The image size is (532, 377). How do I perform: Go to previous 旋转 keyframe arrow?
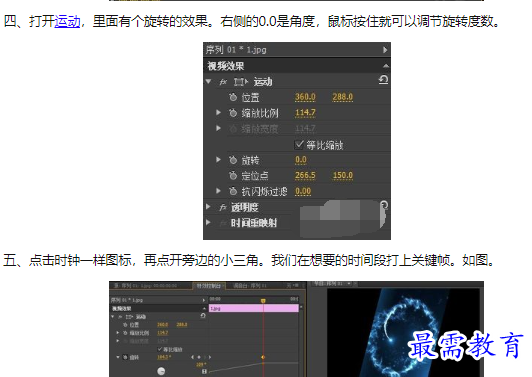coord(192,357)
